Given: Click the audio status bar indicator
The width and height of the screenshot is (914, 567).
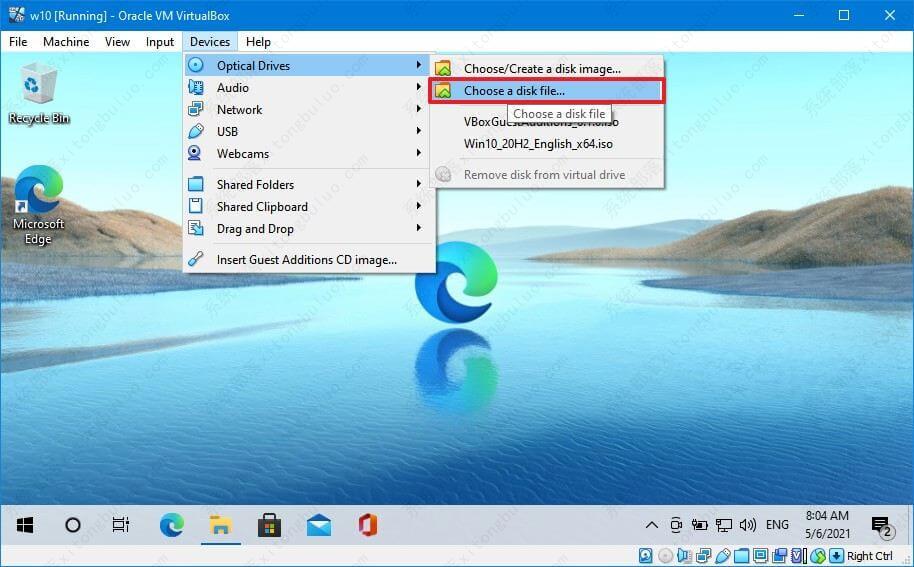Looking at the screenshot, I should pyautogui.click(x=685, y=556).
